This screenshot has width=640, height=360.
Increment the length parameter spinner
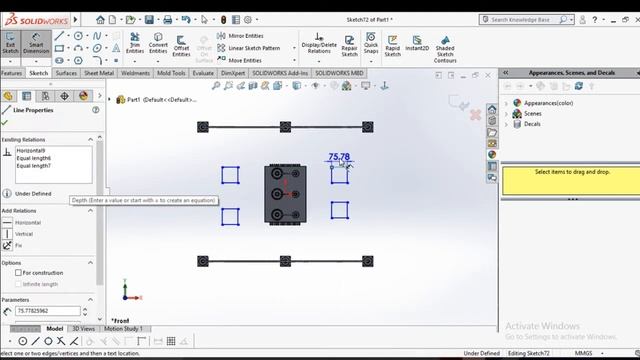point(85,309)
